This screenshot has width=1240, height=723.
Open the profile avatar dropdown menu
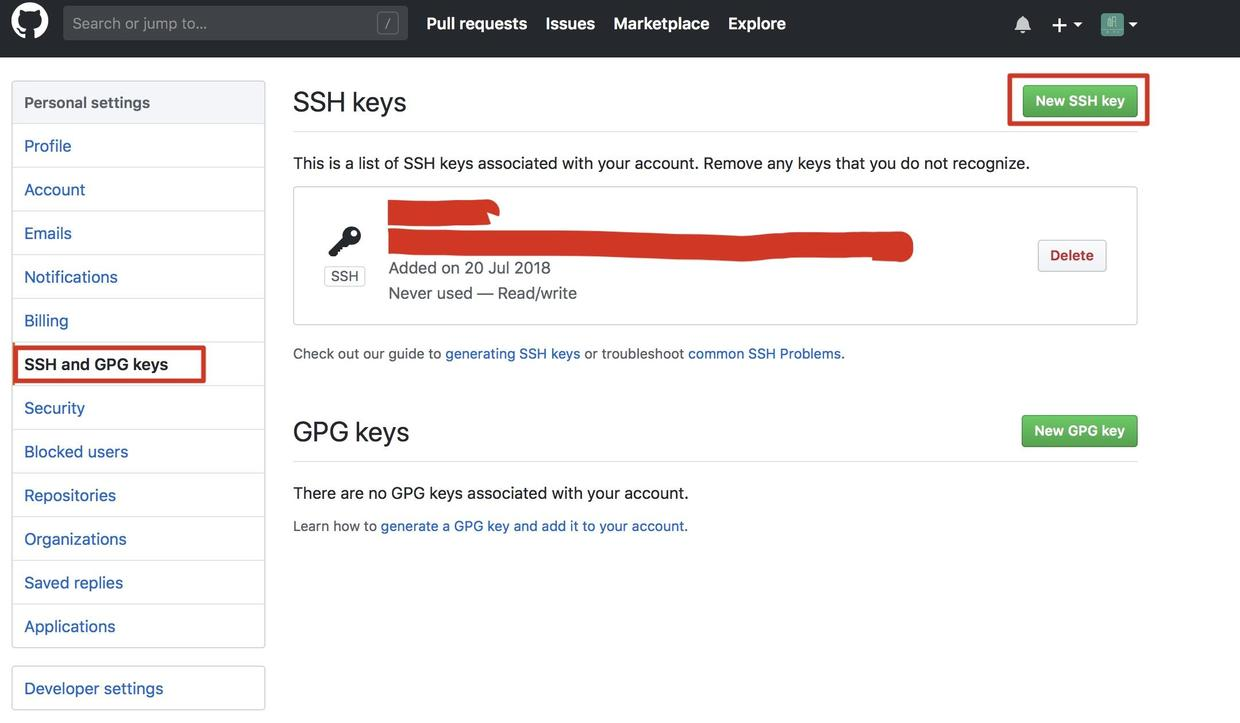click(1131, 22)
